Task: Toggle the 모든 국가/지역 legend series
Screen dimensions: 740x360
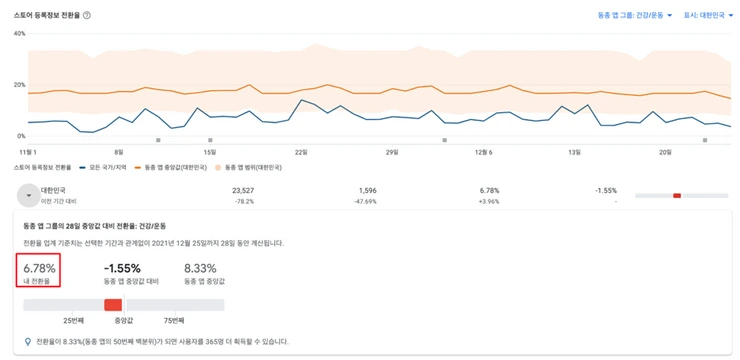Action: [103, 167]
